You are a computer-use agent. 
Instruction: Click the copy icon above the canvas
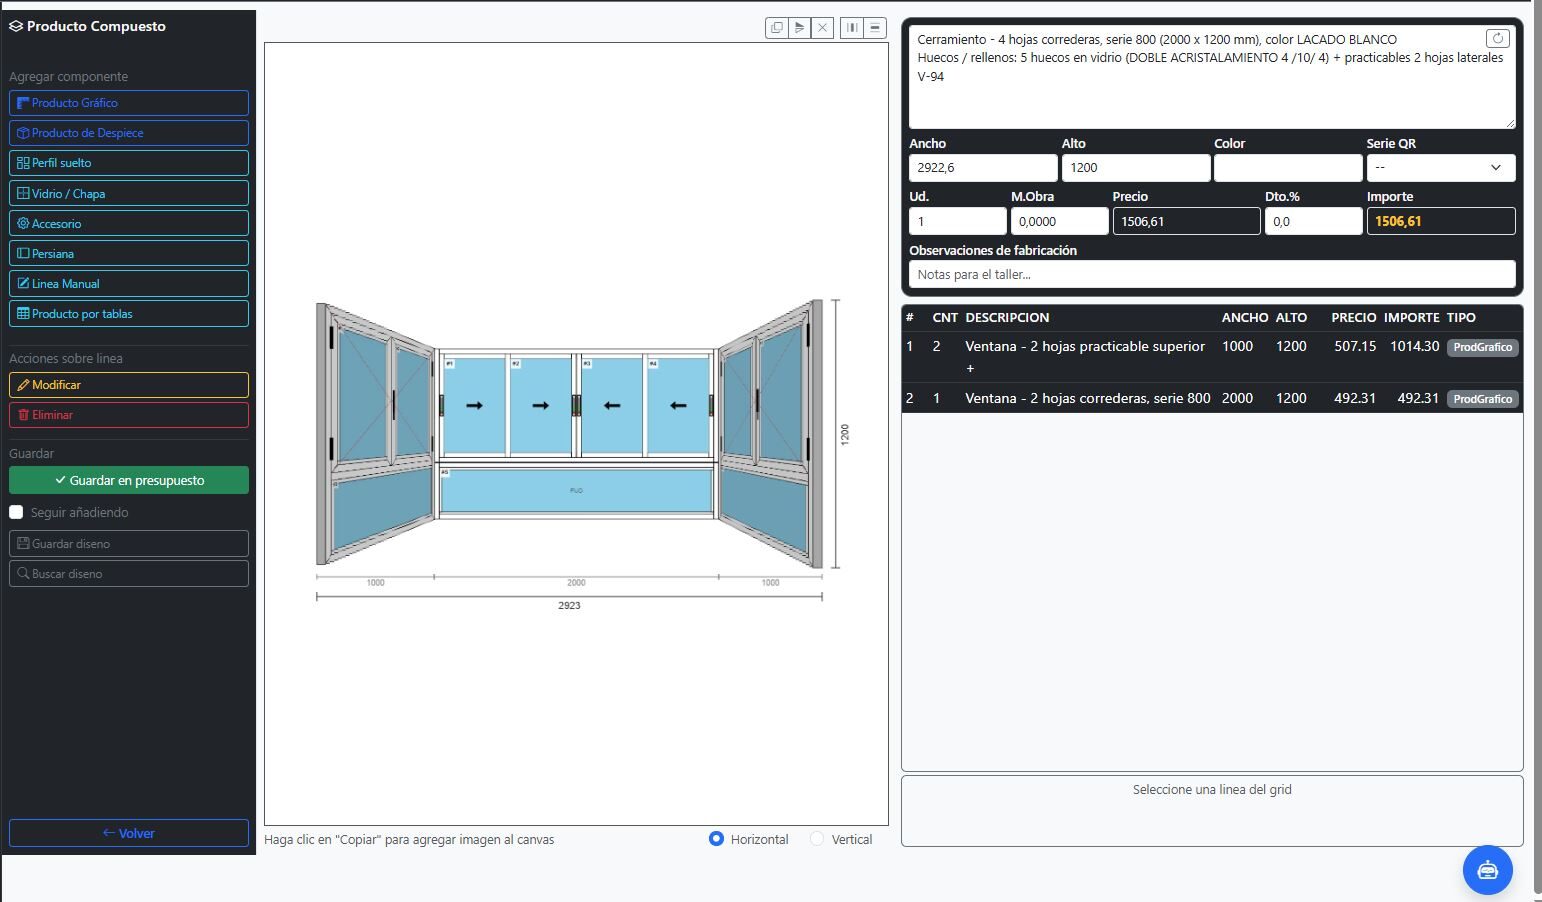tap(776, 28)
